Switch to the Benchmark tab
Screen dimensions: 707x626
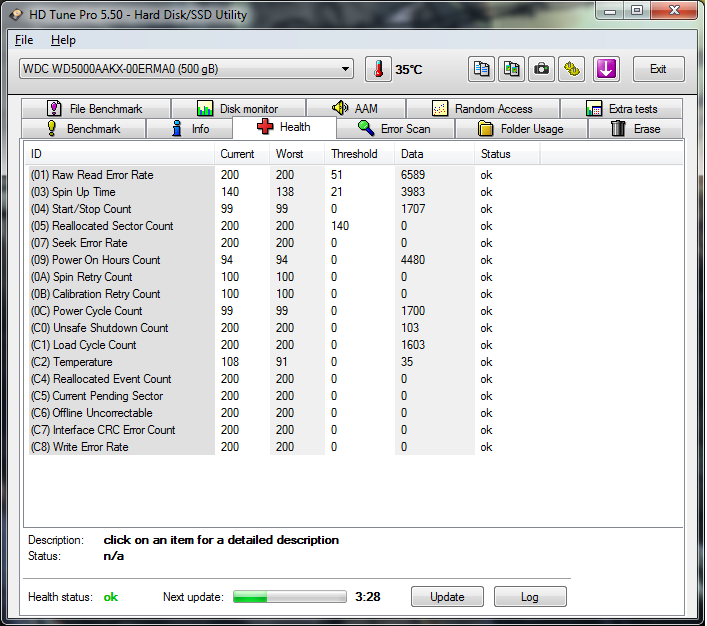click(84, 129)
